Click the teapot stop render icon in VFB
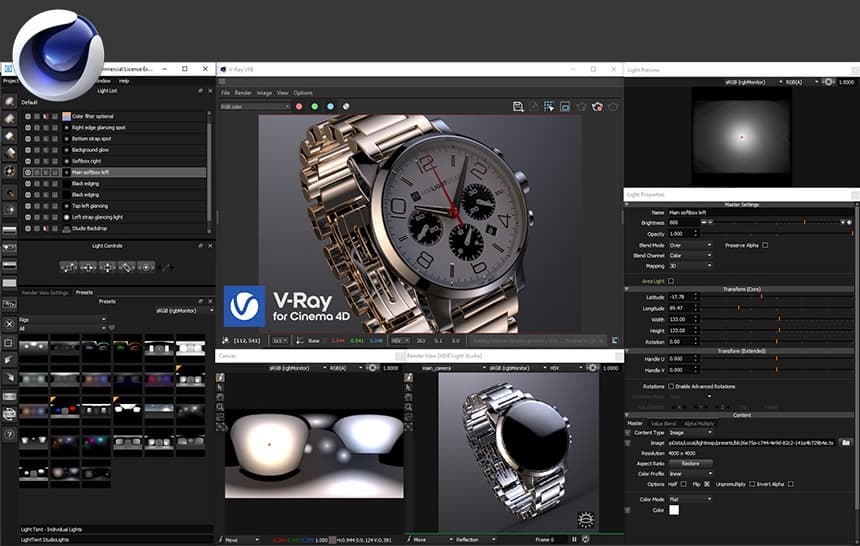The height and width of the screenshot is (546, 860). (597, 106)
